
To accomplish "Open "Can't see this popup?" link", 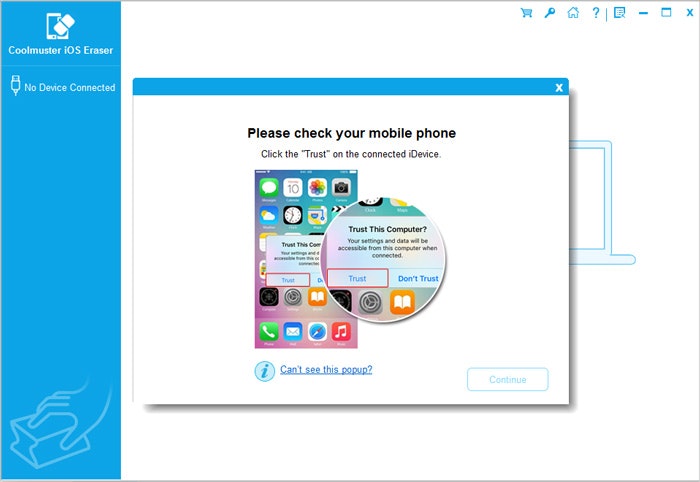I will 326,370.
